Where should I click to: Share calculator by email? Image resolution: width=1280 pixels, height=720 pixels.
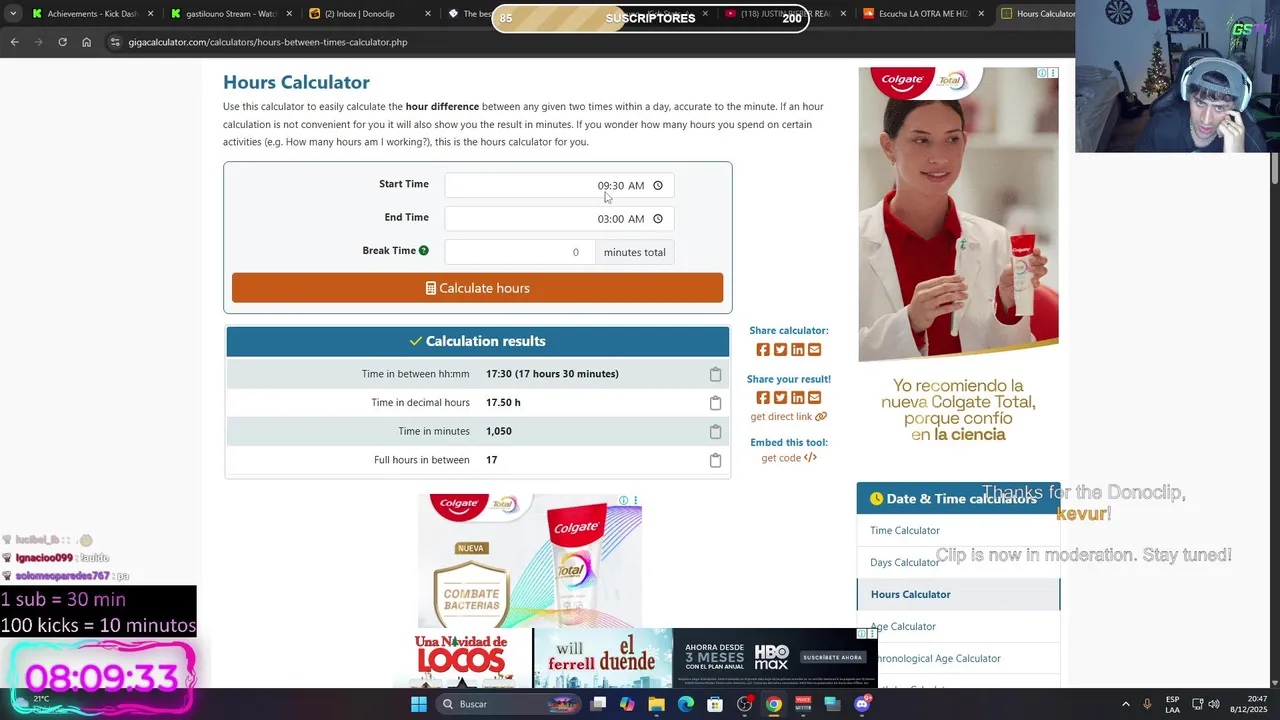[x=814, y=349]
